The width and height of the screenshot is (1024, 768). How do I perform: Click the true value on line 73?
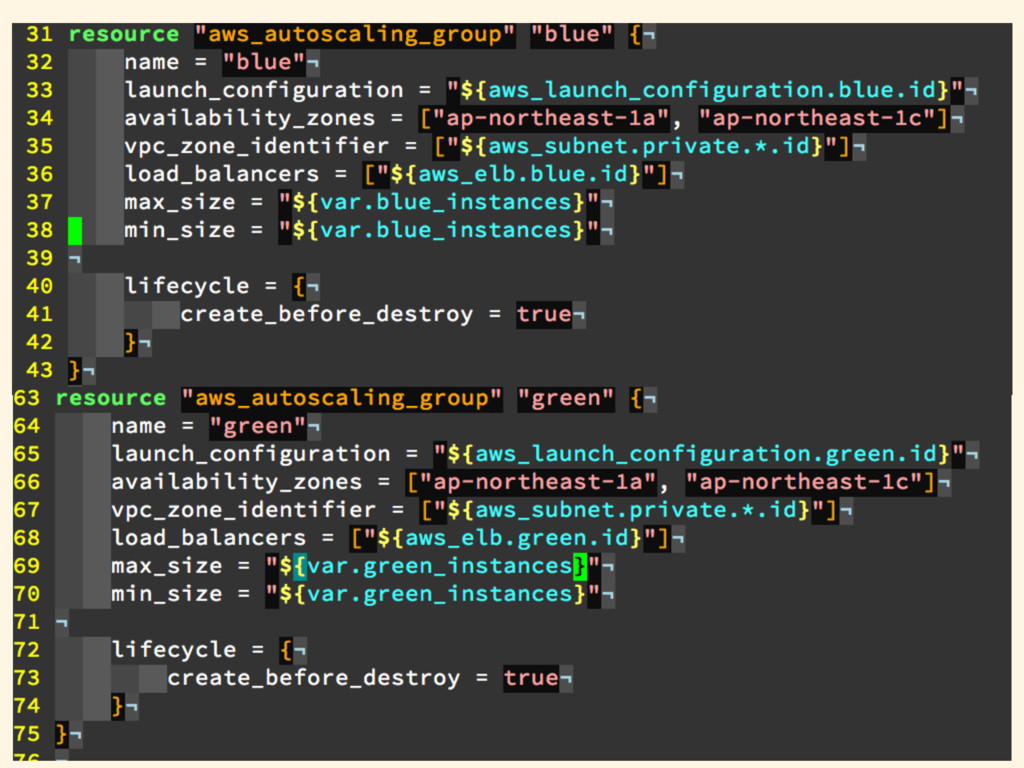(531, 678)
